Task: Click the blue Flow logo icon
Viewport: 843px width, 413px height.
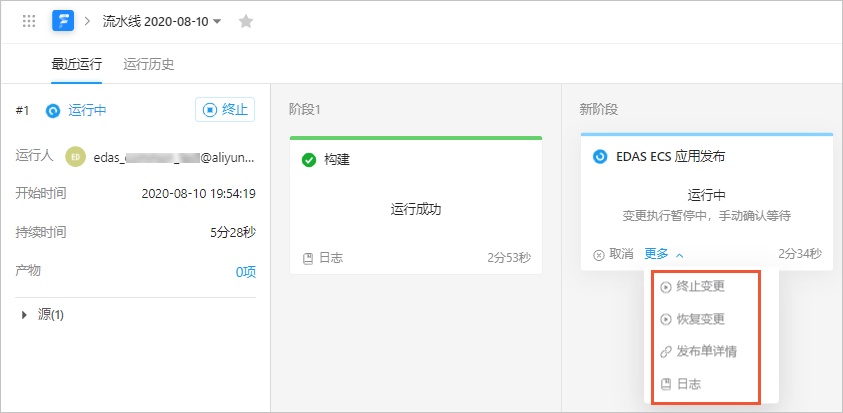Action: tap(63, 22)
